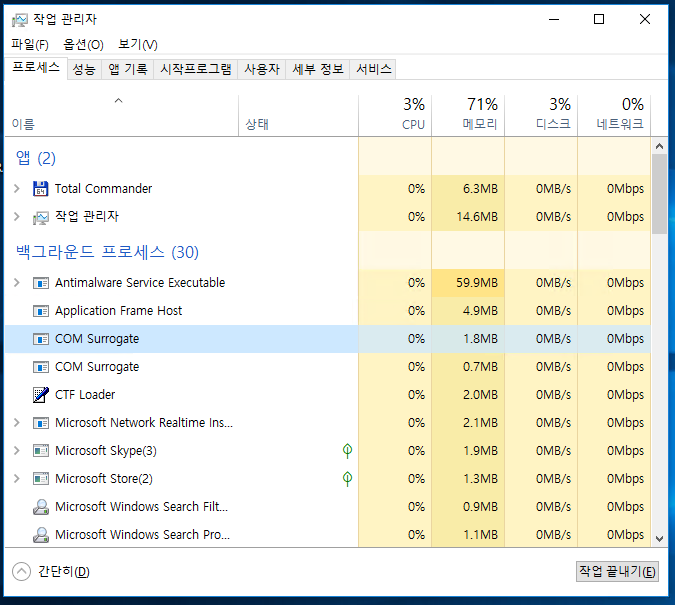Click the green leaf suspended icon for Microsoft Store
The image size is (675, 605).
pyautogui.click(x=347, y=479)
